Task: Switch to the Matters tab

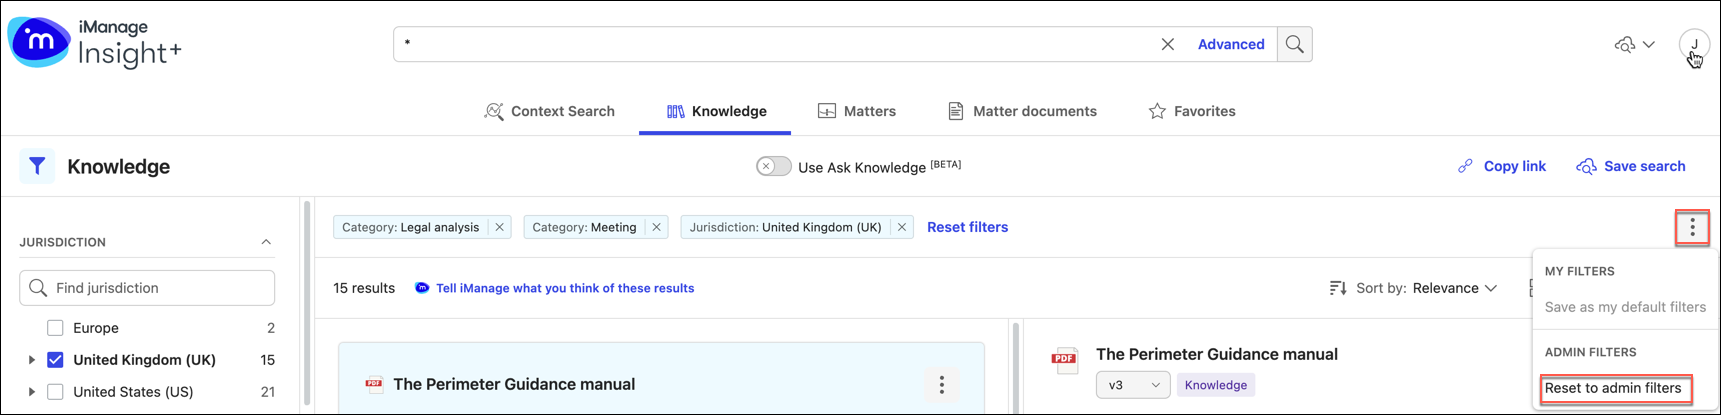Action: [x=857, y=111]
